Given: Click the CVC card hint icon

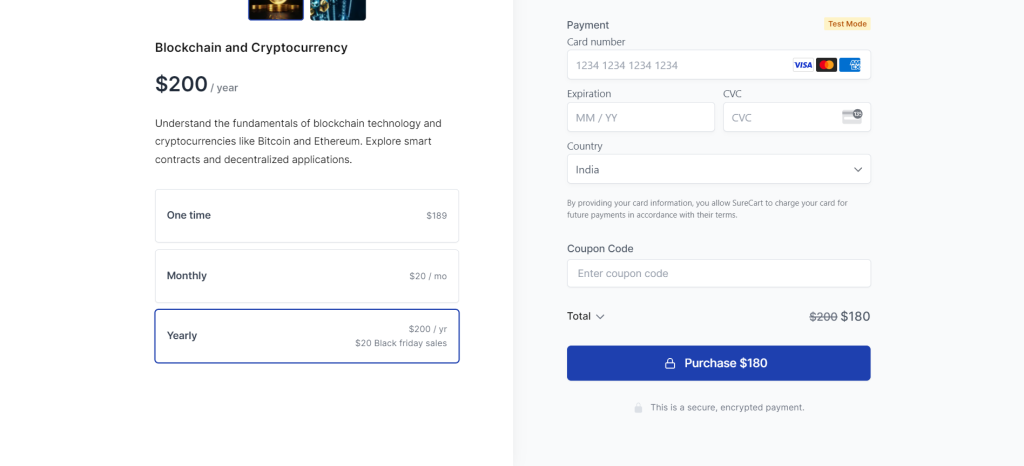Looking at the screenshot, I should pyautogui.click(x=852, y=116).
